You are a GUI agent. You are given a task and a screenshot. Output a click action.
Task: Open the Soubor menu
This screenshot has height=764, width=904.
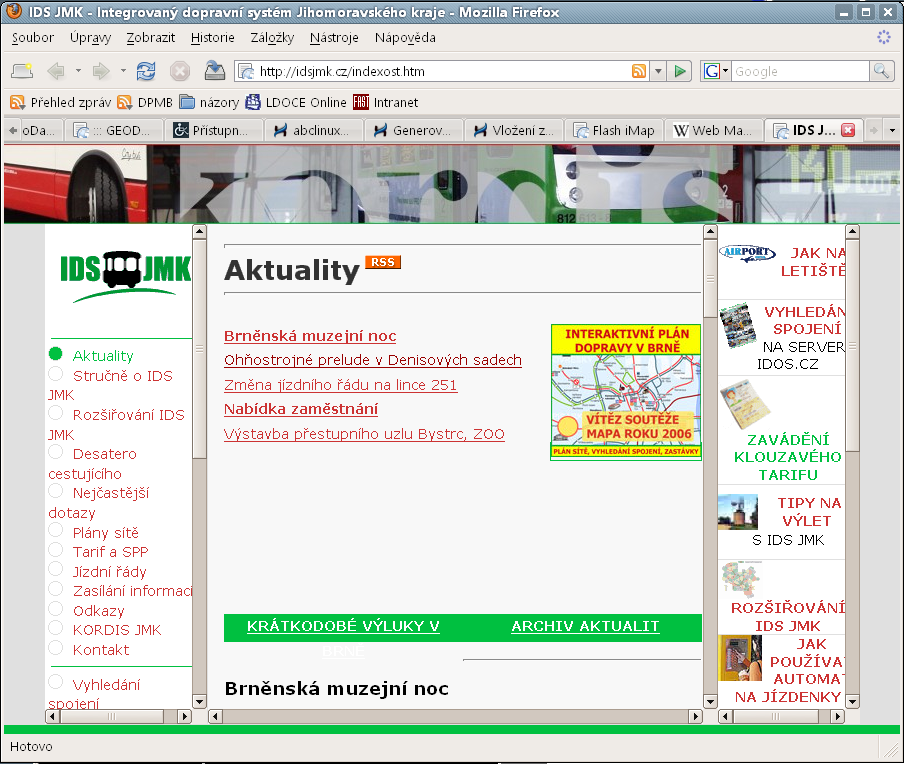pos(33,38)
